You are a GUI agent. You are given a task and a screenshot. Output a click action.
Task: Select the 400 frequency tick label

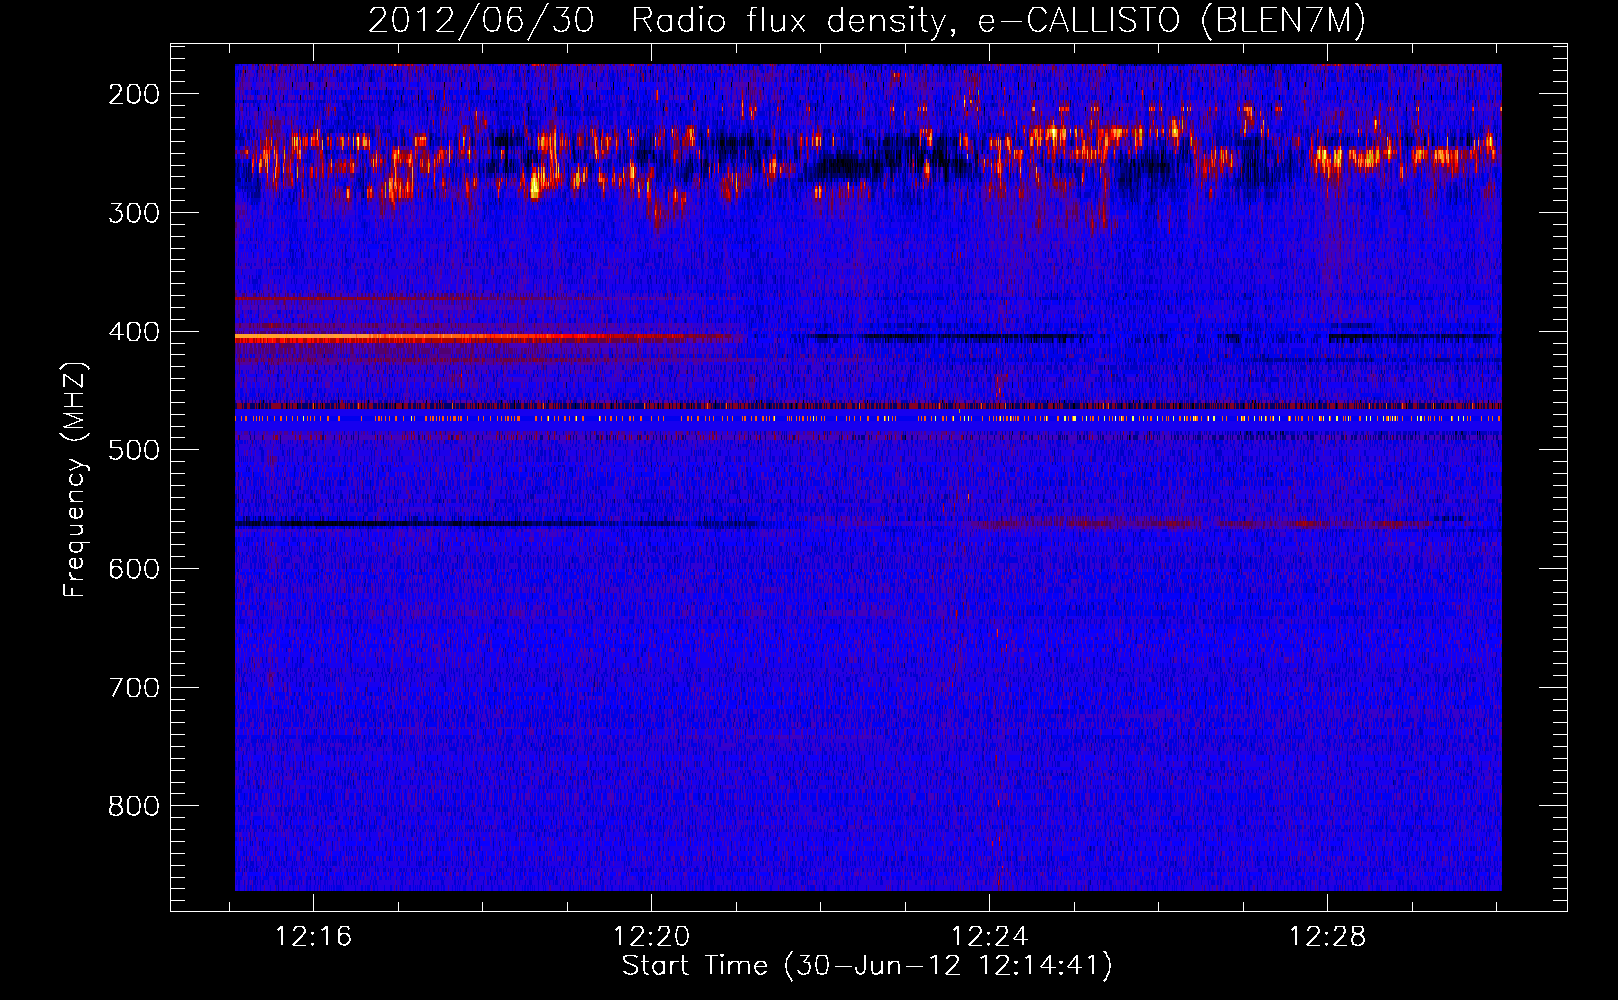pos(134,332)
